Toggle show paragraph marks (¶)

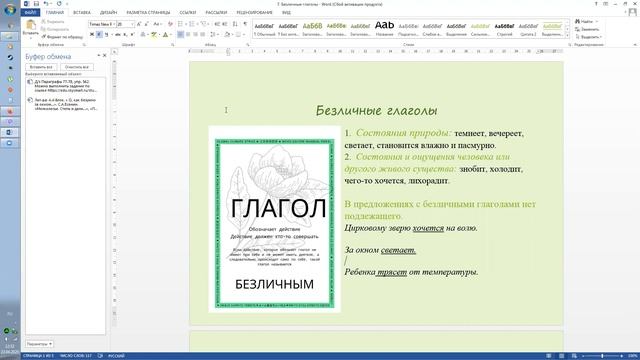245,24
